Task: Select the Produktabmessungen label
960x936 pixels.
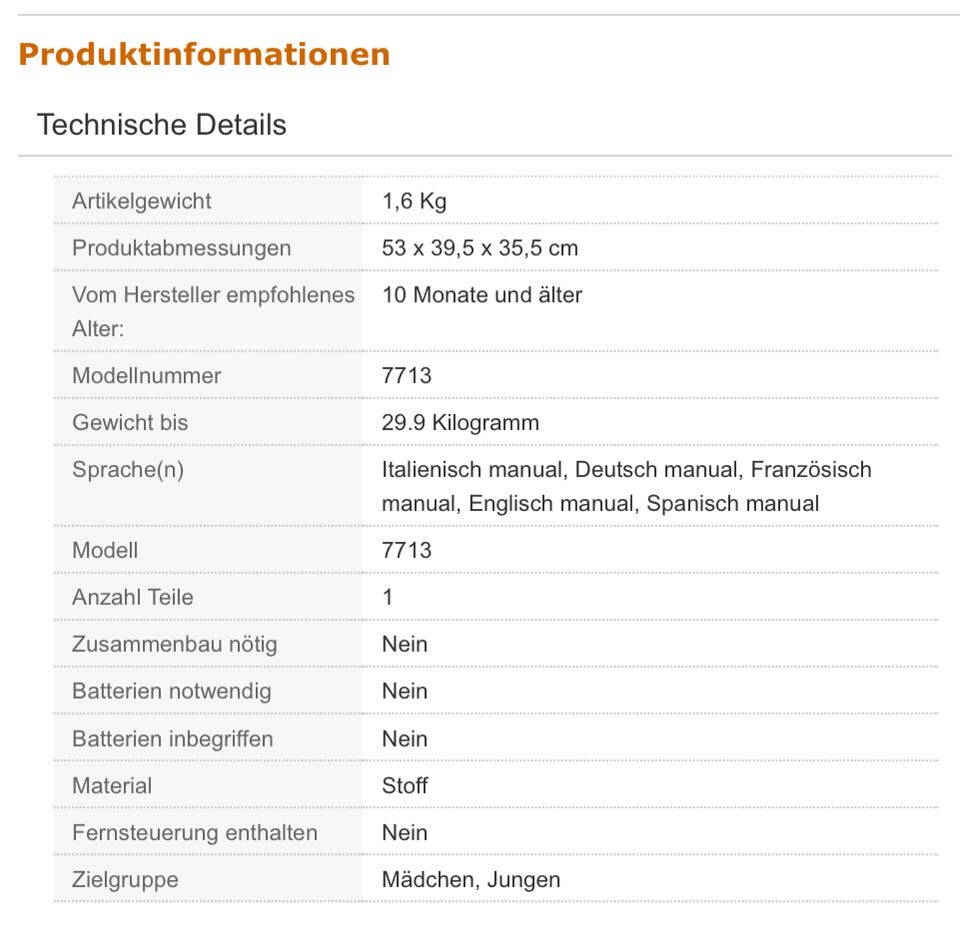Action: click(181, 248)
